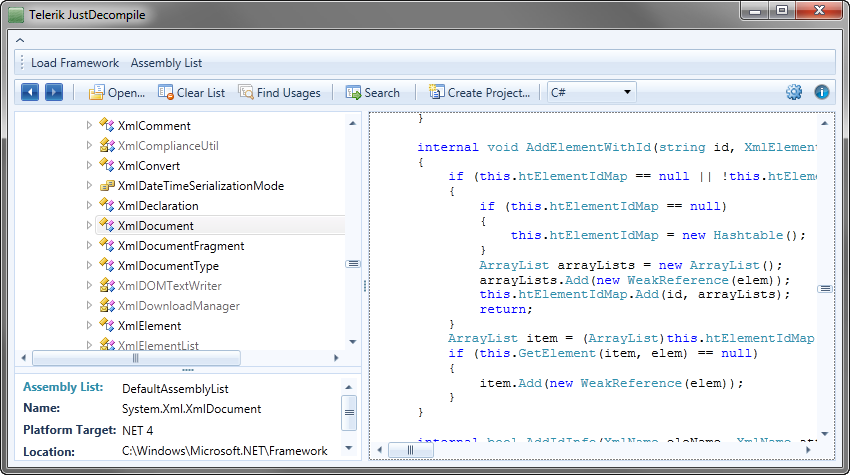Select XmlElementList in the tree
850x475 pixels.
tap(158, 345)
